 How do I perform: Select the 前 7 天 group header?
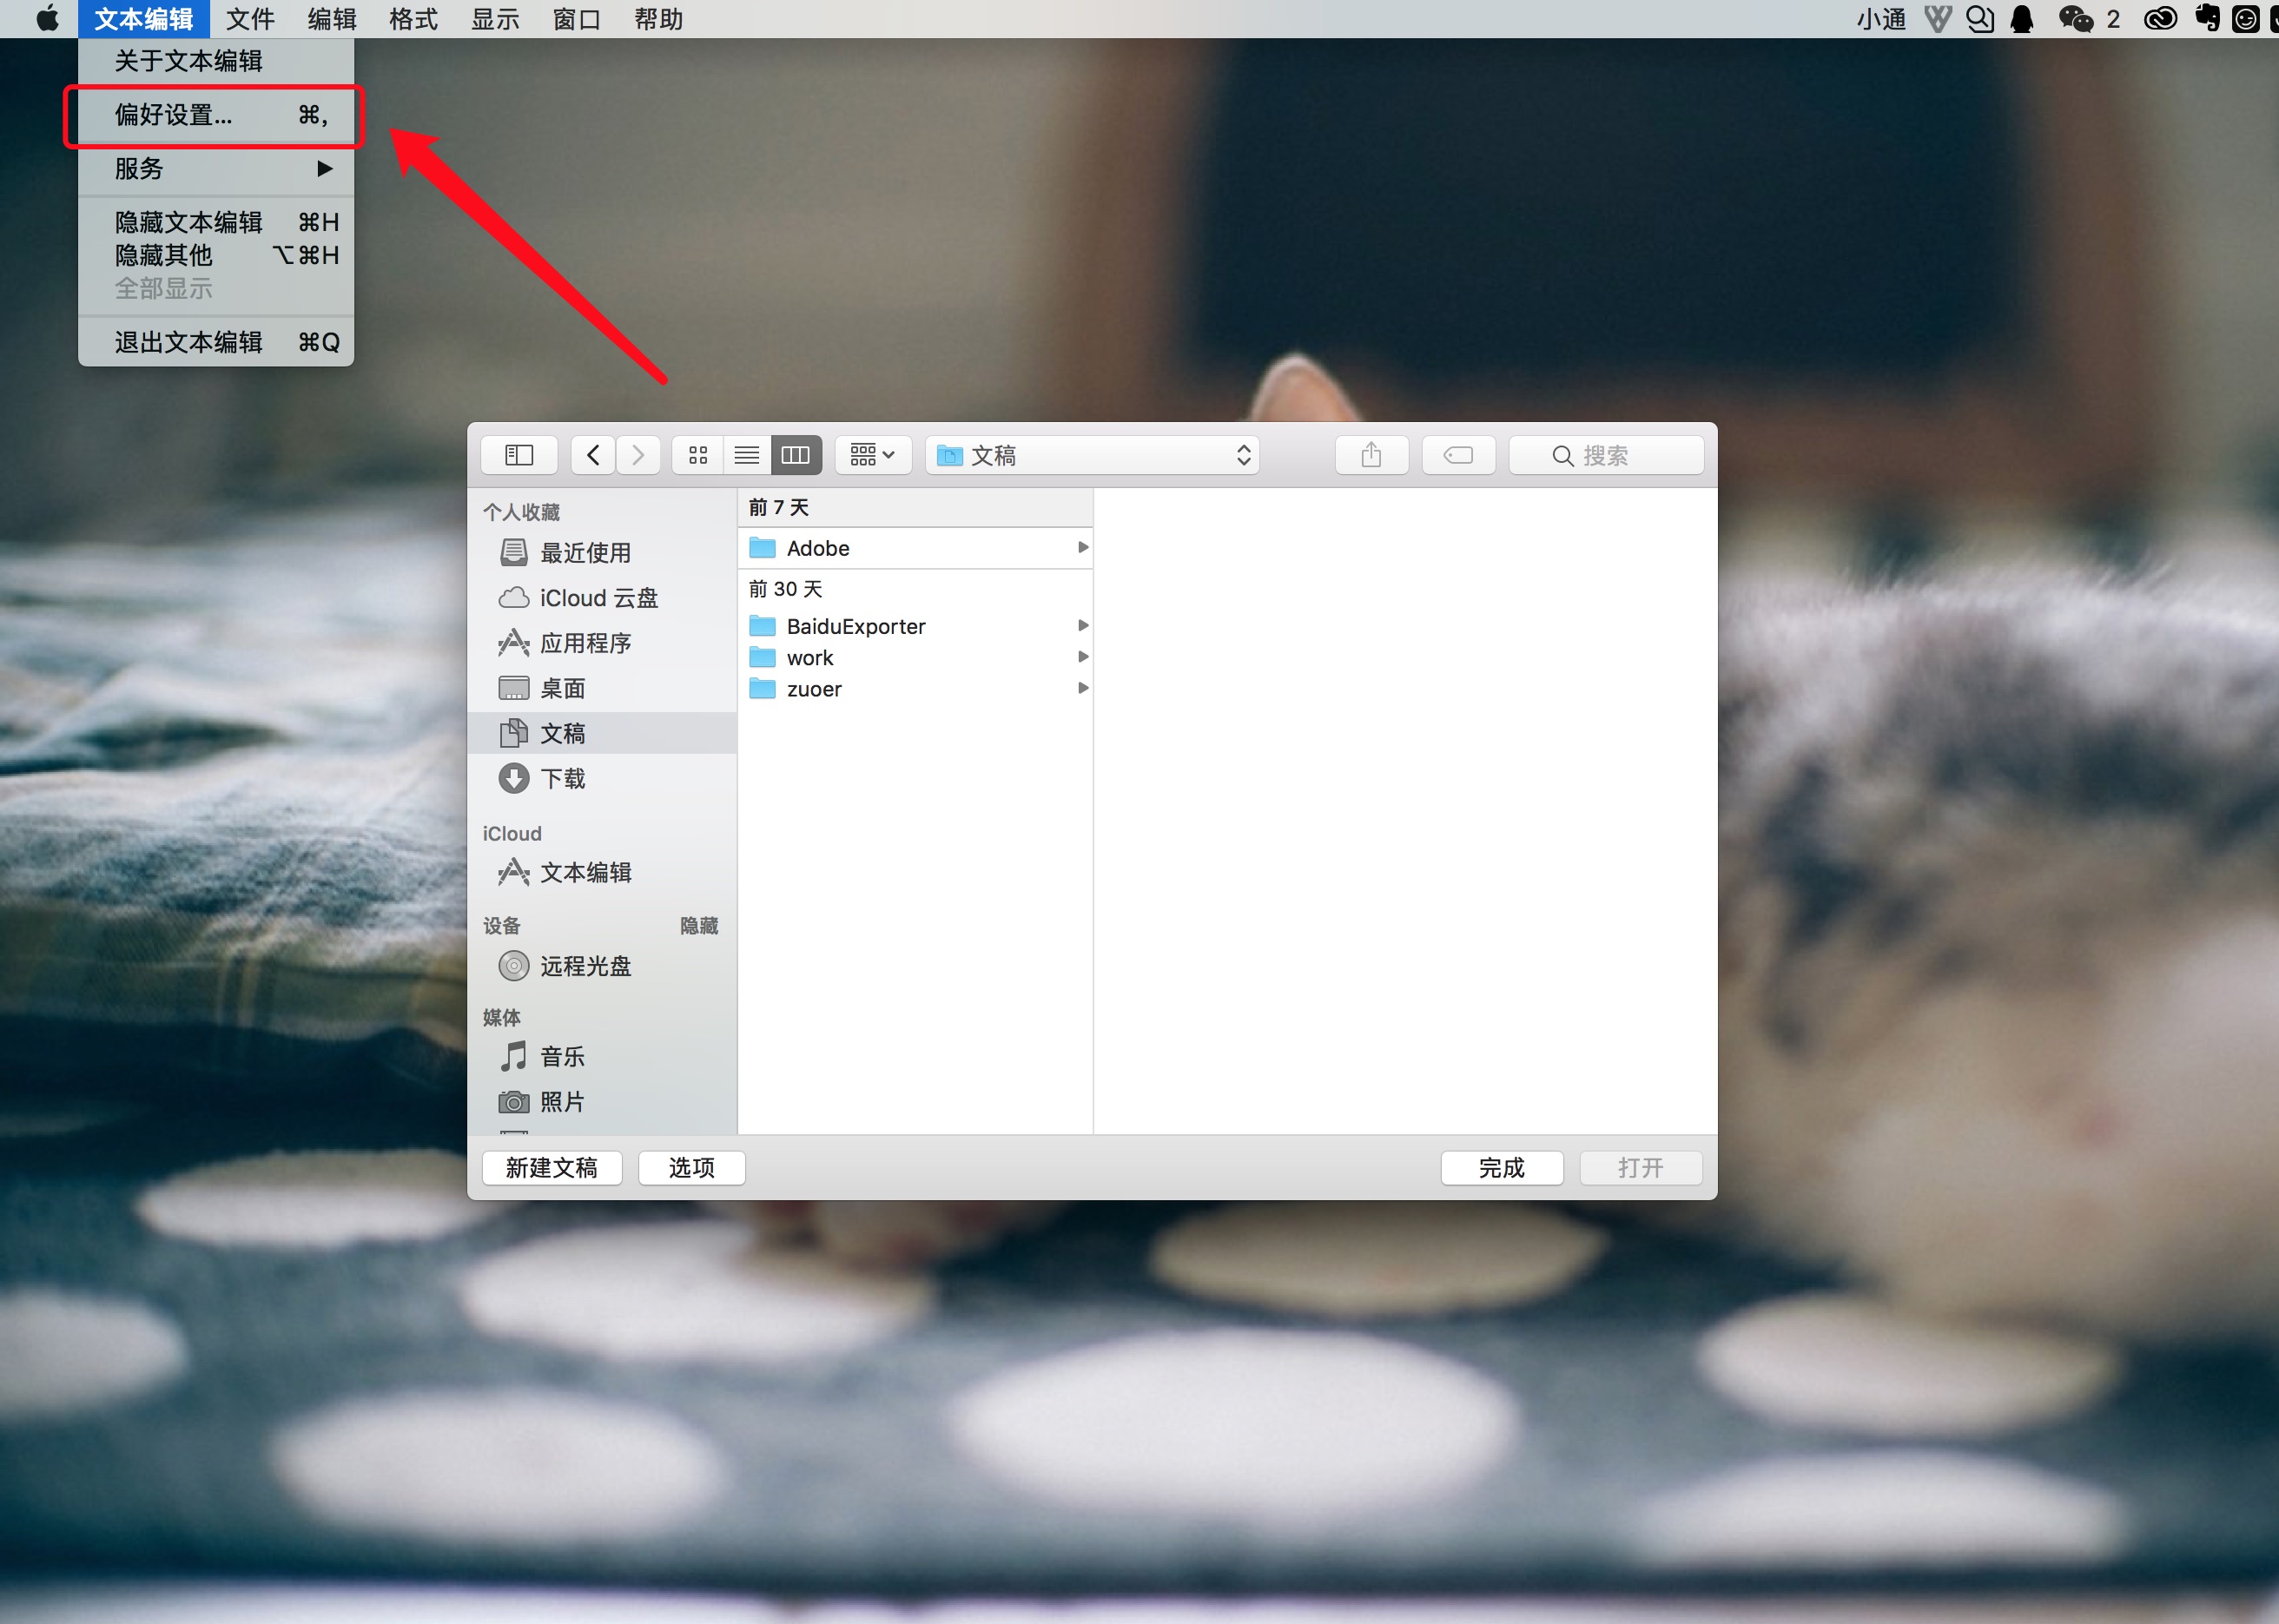pyautogui.click(x=915, y=507)
